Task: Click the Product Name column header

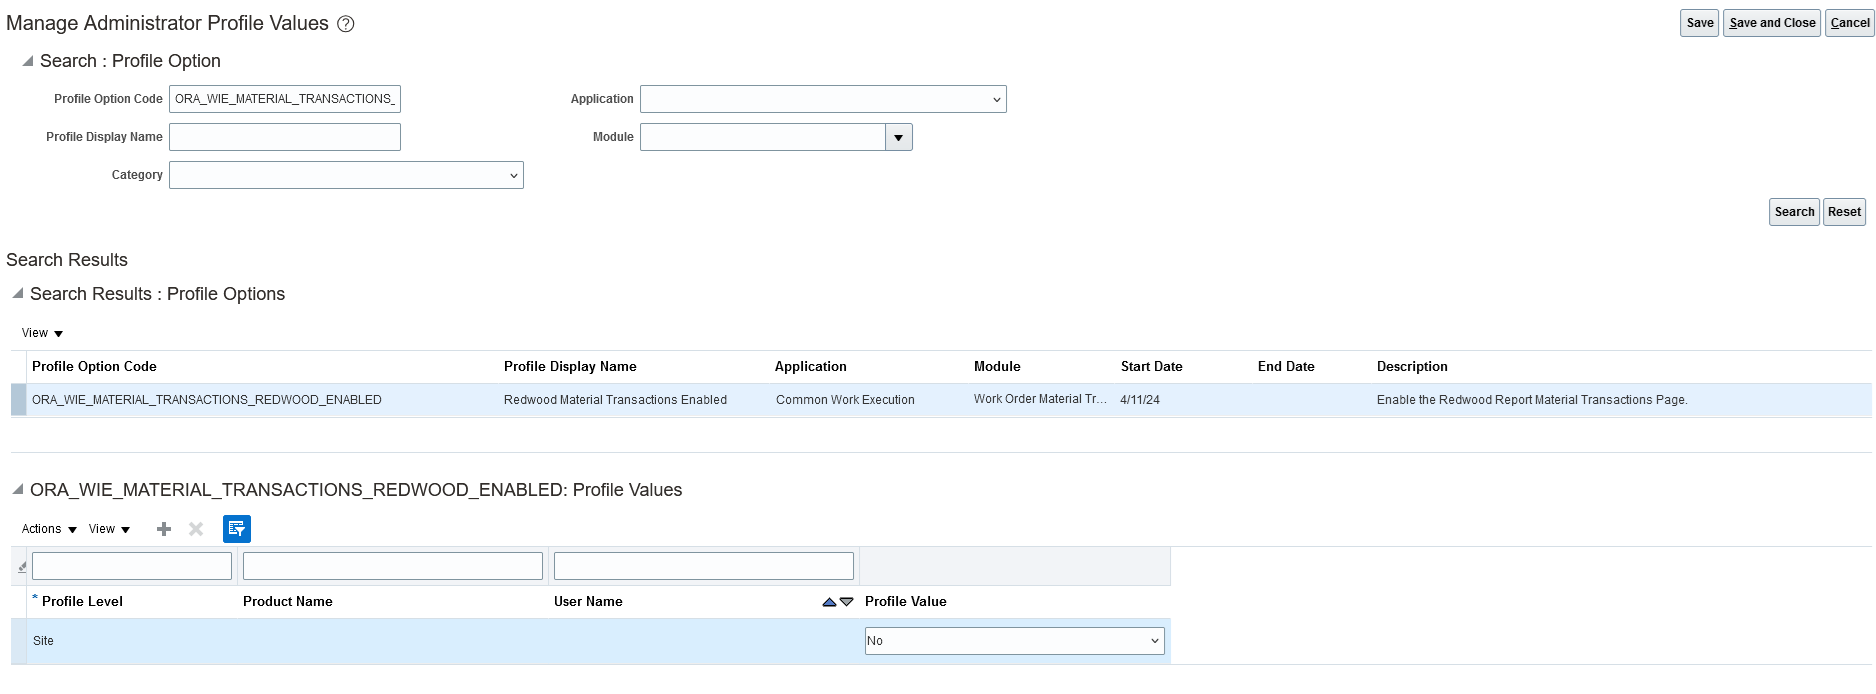Action: point(288,602)
